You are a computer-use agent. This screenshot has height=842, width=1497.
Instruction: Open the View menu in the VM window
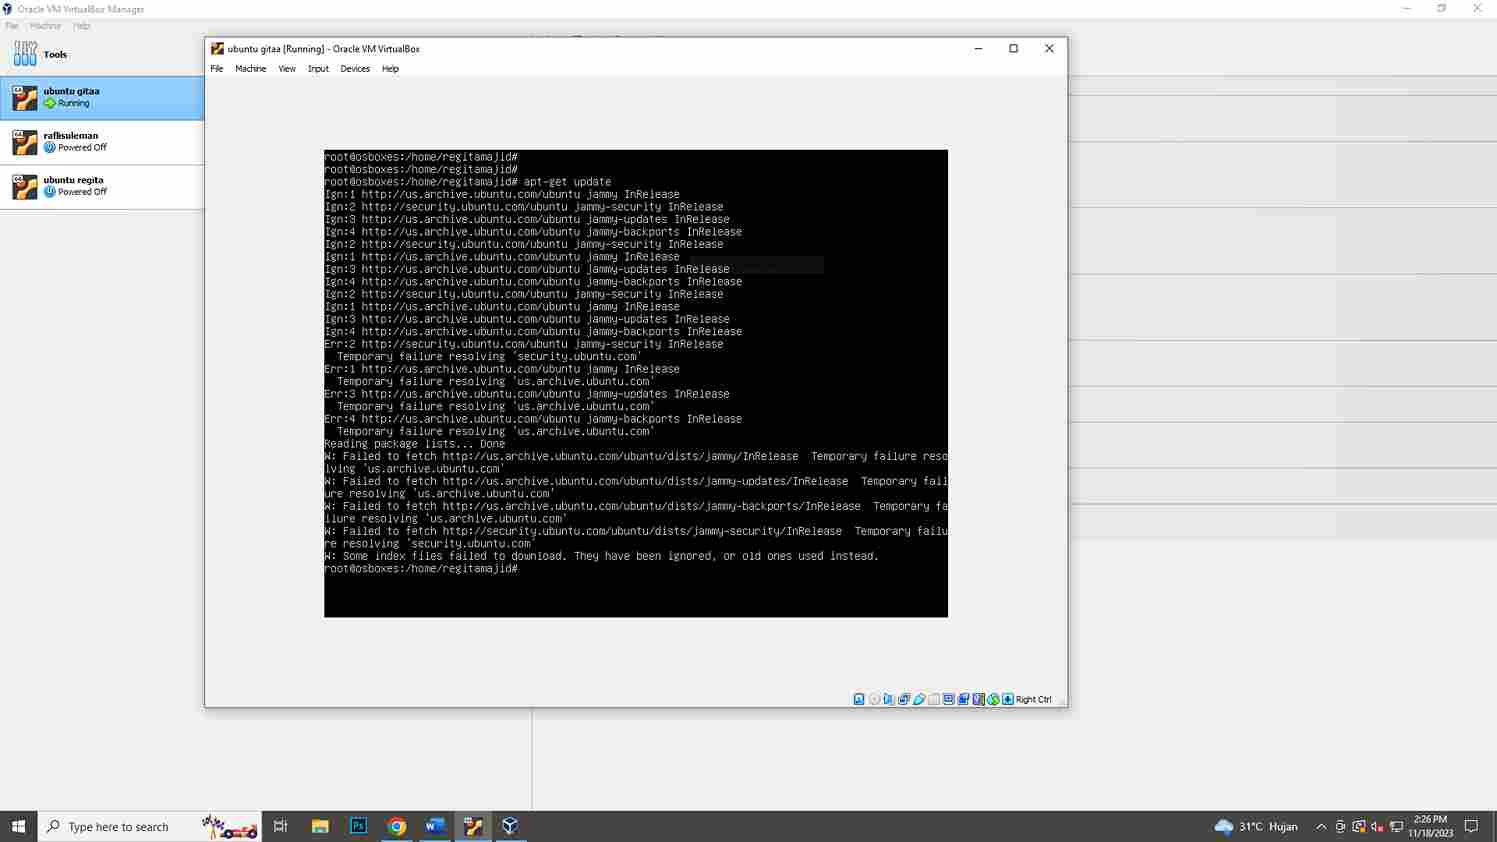tap(287, 69)
